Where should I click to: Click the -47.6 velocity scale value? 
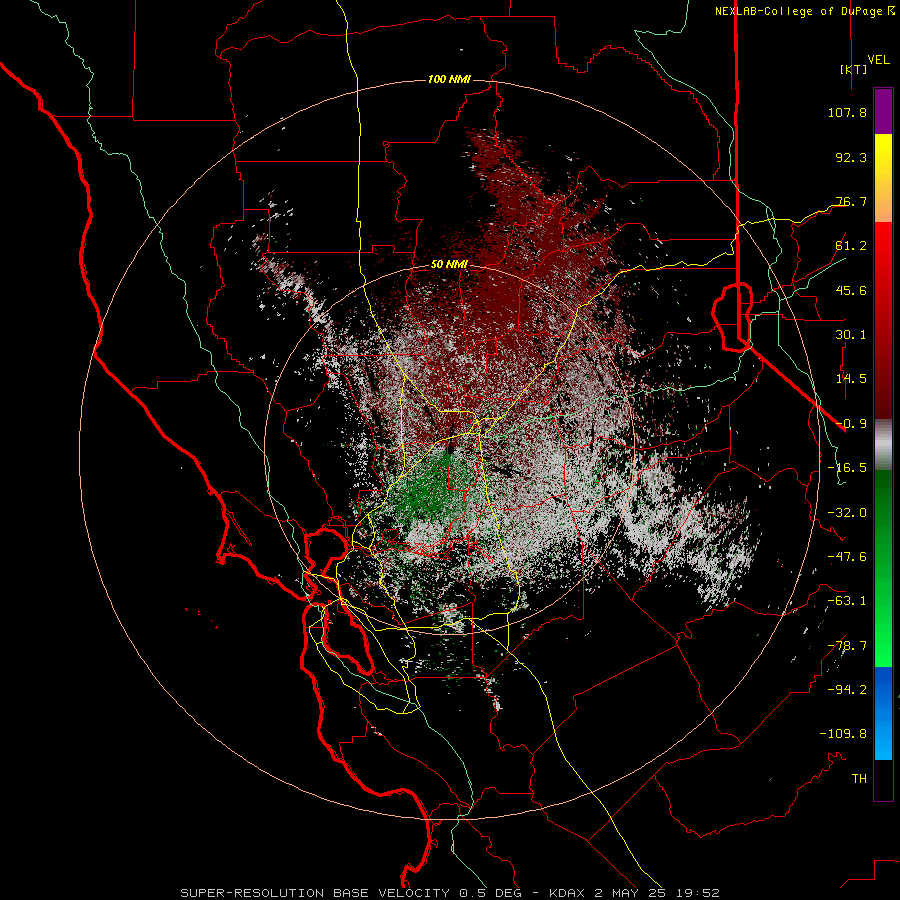[847, 557]
